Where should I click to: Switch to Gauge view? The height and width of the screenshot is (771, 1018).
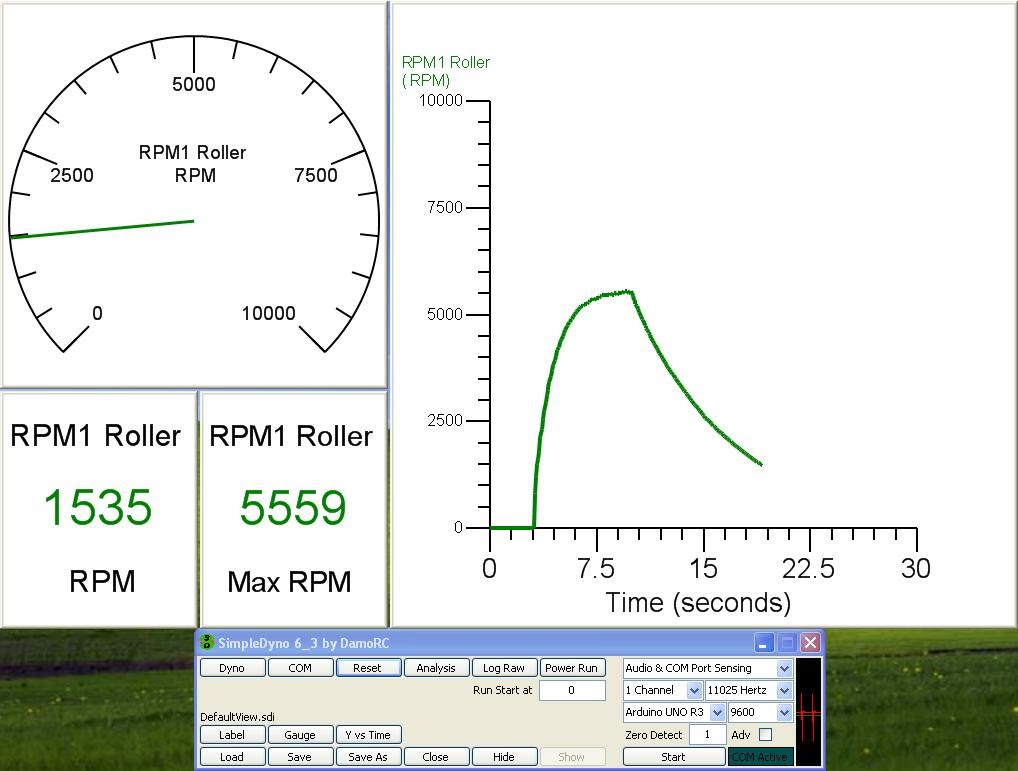(300, 734)
